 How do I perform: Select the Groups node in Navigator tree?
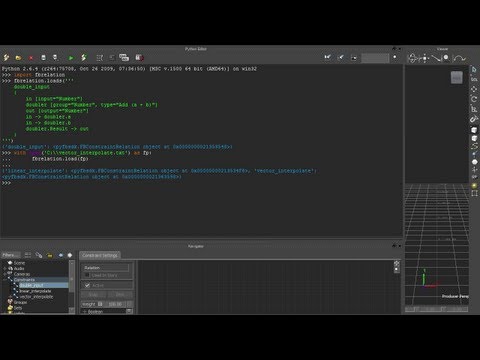(x=20, y=302)
